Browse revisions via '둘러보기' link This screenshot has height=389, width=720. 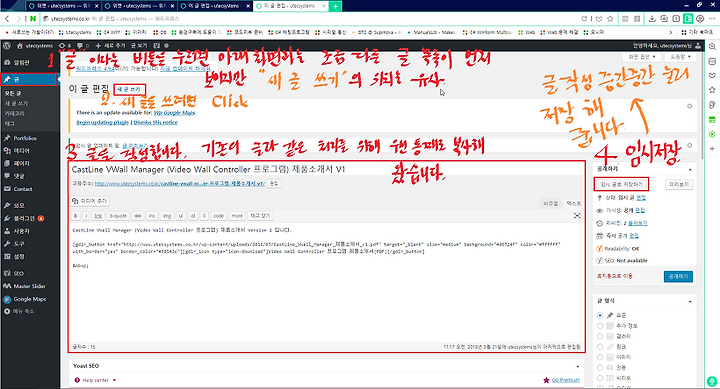tap(637, 223)
